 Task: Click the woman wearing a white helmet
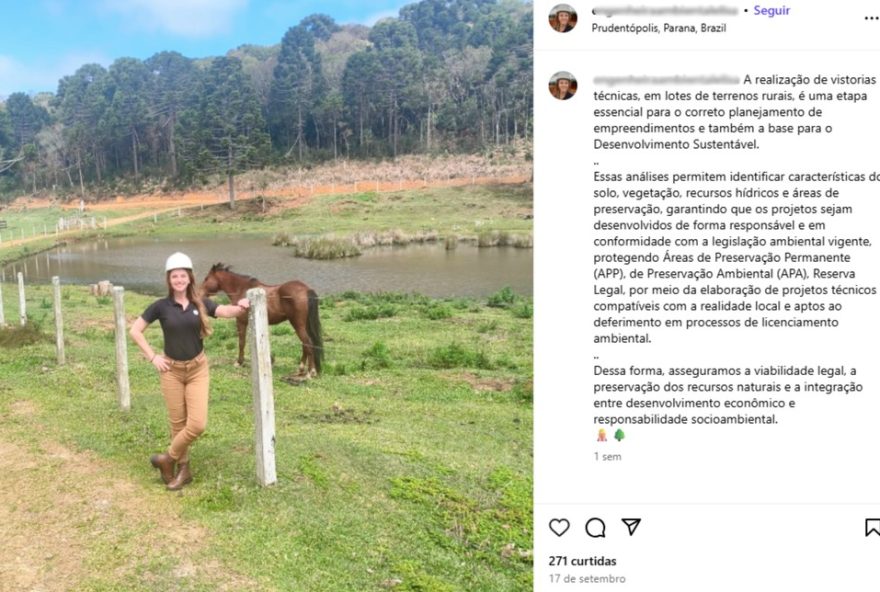(182, 370)
